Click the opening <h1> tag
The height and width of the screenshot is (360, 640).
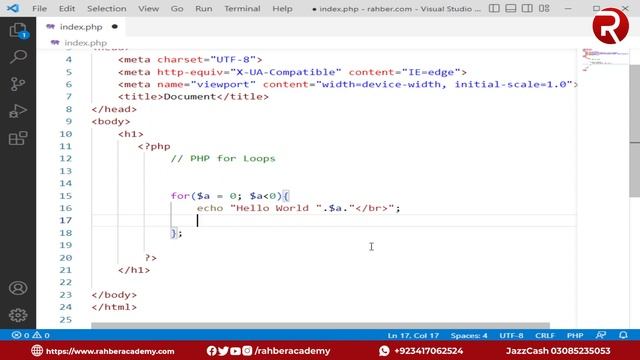pos(131,134)
